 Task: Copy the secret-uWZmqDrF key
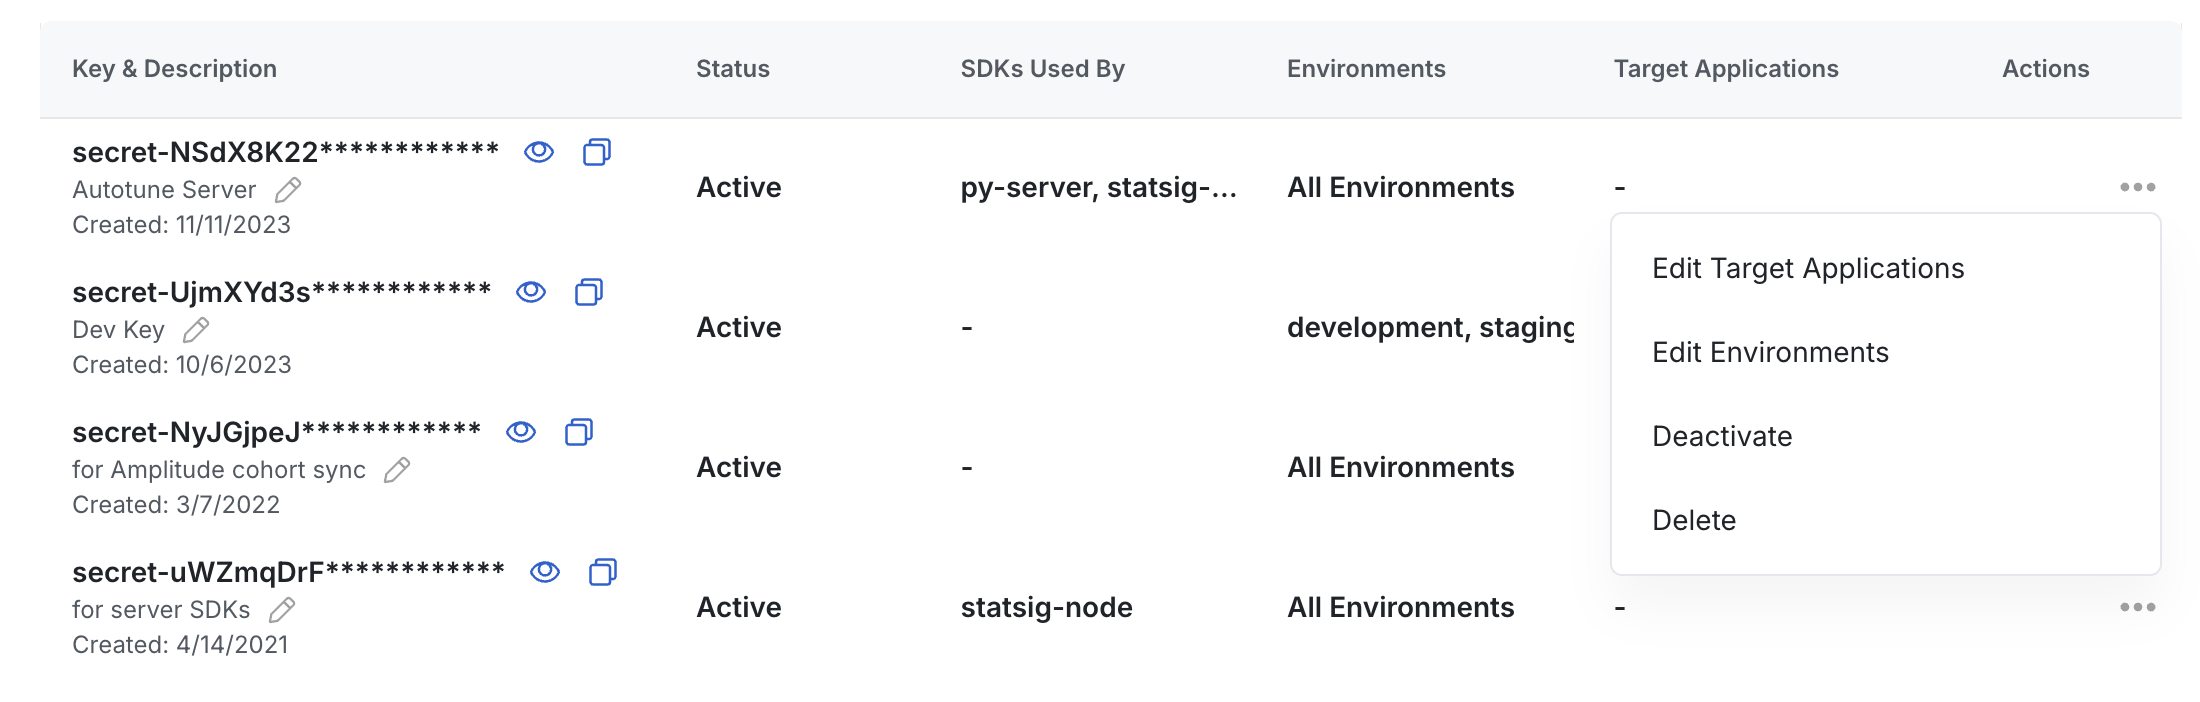[603, 572]
